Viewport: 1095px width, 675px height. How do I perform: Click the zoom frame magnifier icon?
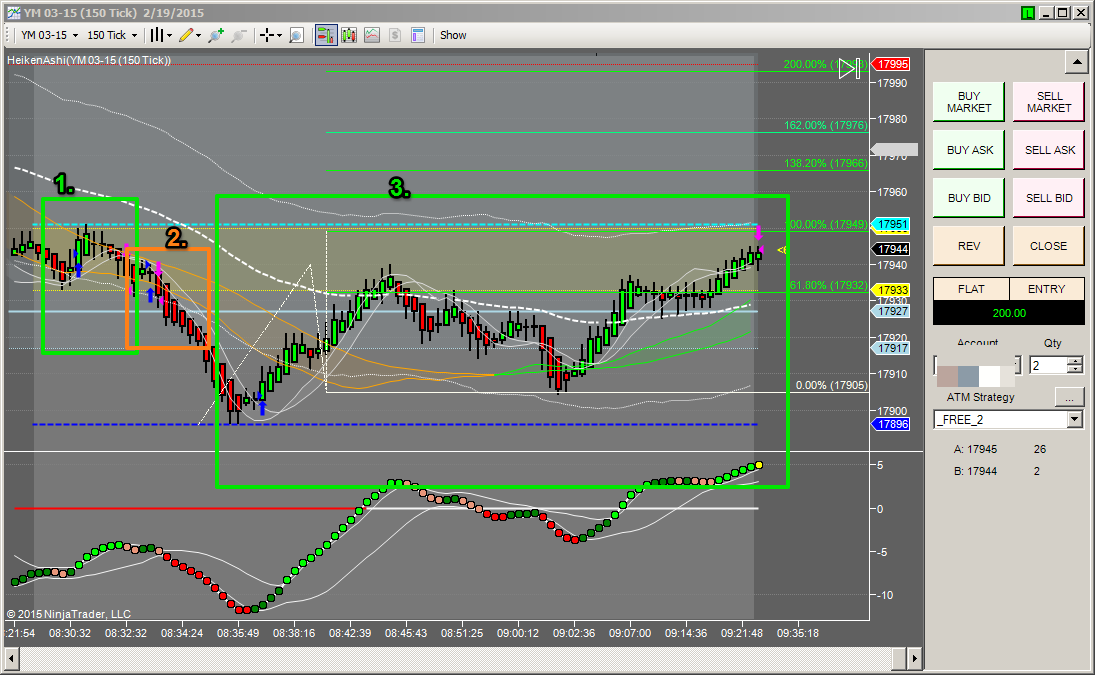[x=296, y=35]
